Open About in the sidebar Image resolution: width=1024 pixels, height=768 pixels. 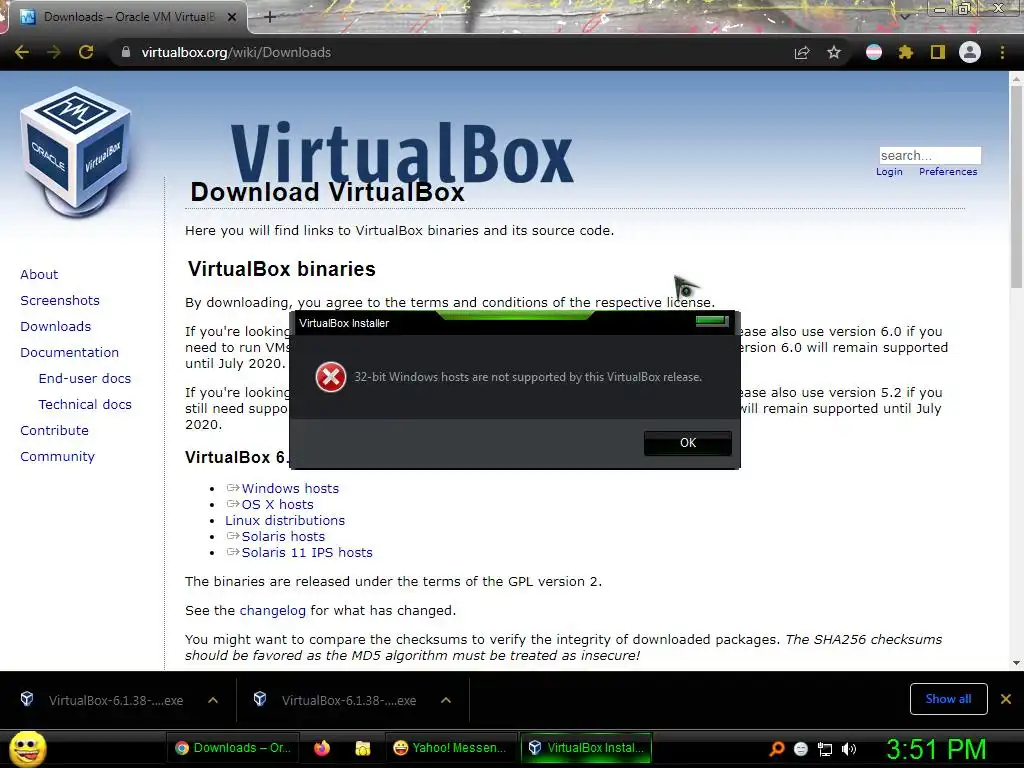click(x=39, y=274)
